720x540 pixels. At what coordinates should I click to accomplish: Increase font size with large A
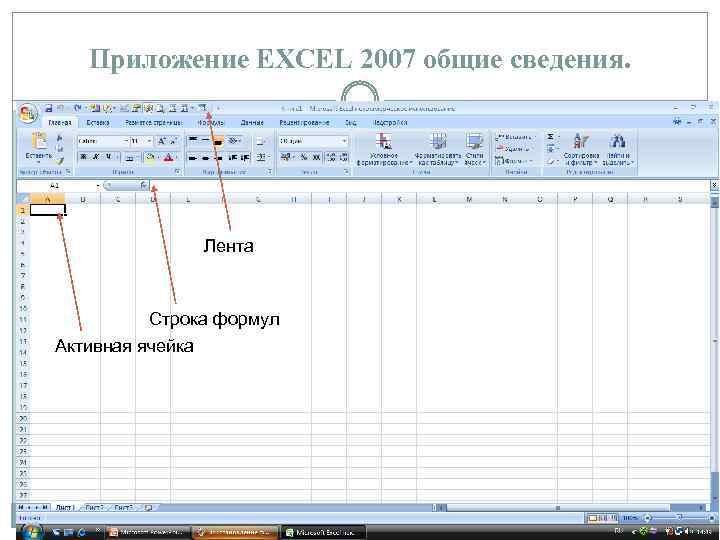(162, 141)
